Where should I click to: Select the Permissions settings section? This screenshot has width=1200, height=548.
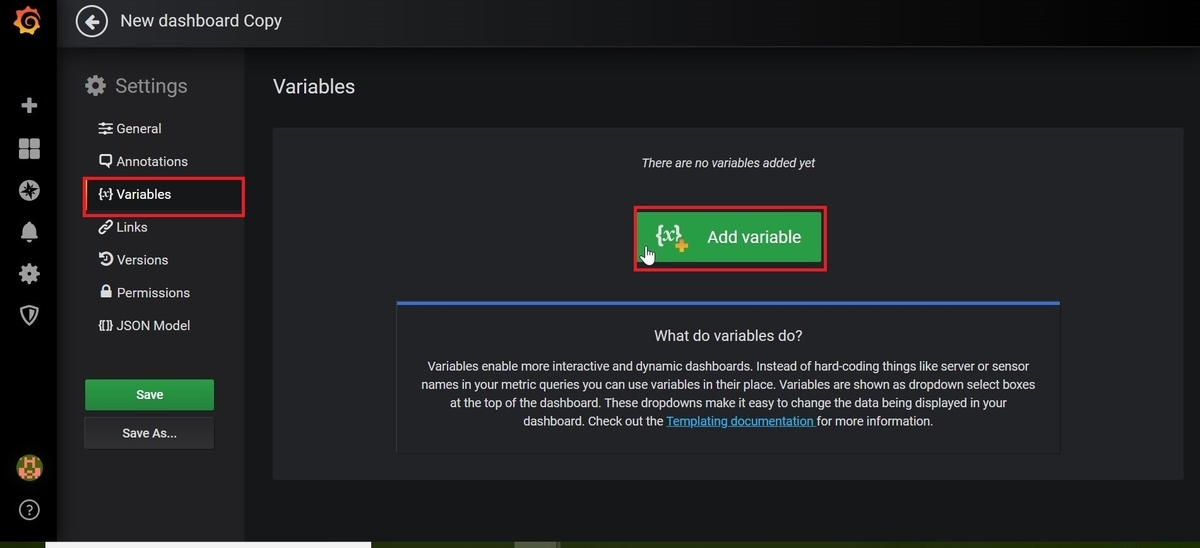(144, 293)
